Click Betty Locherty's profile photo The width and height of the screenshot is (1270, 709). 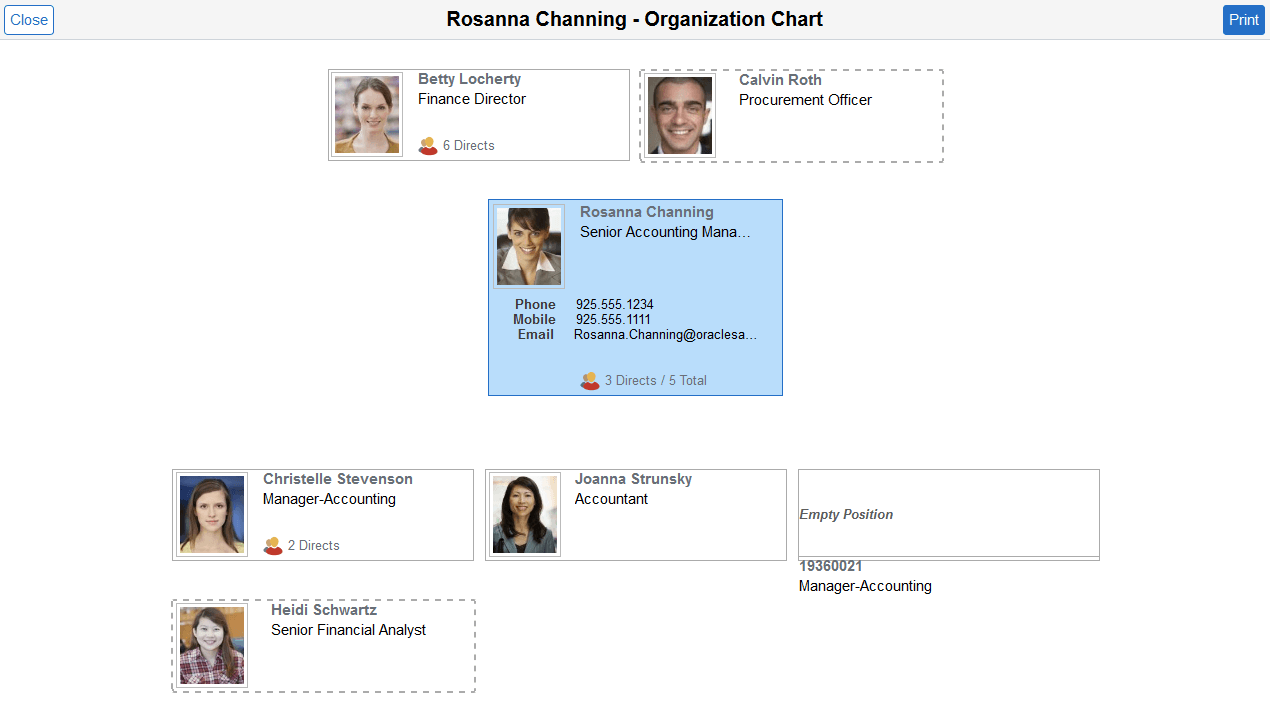click(366, 113)
